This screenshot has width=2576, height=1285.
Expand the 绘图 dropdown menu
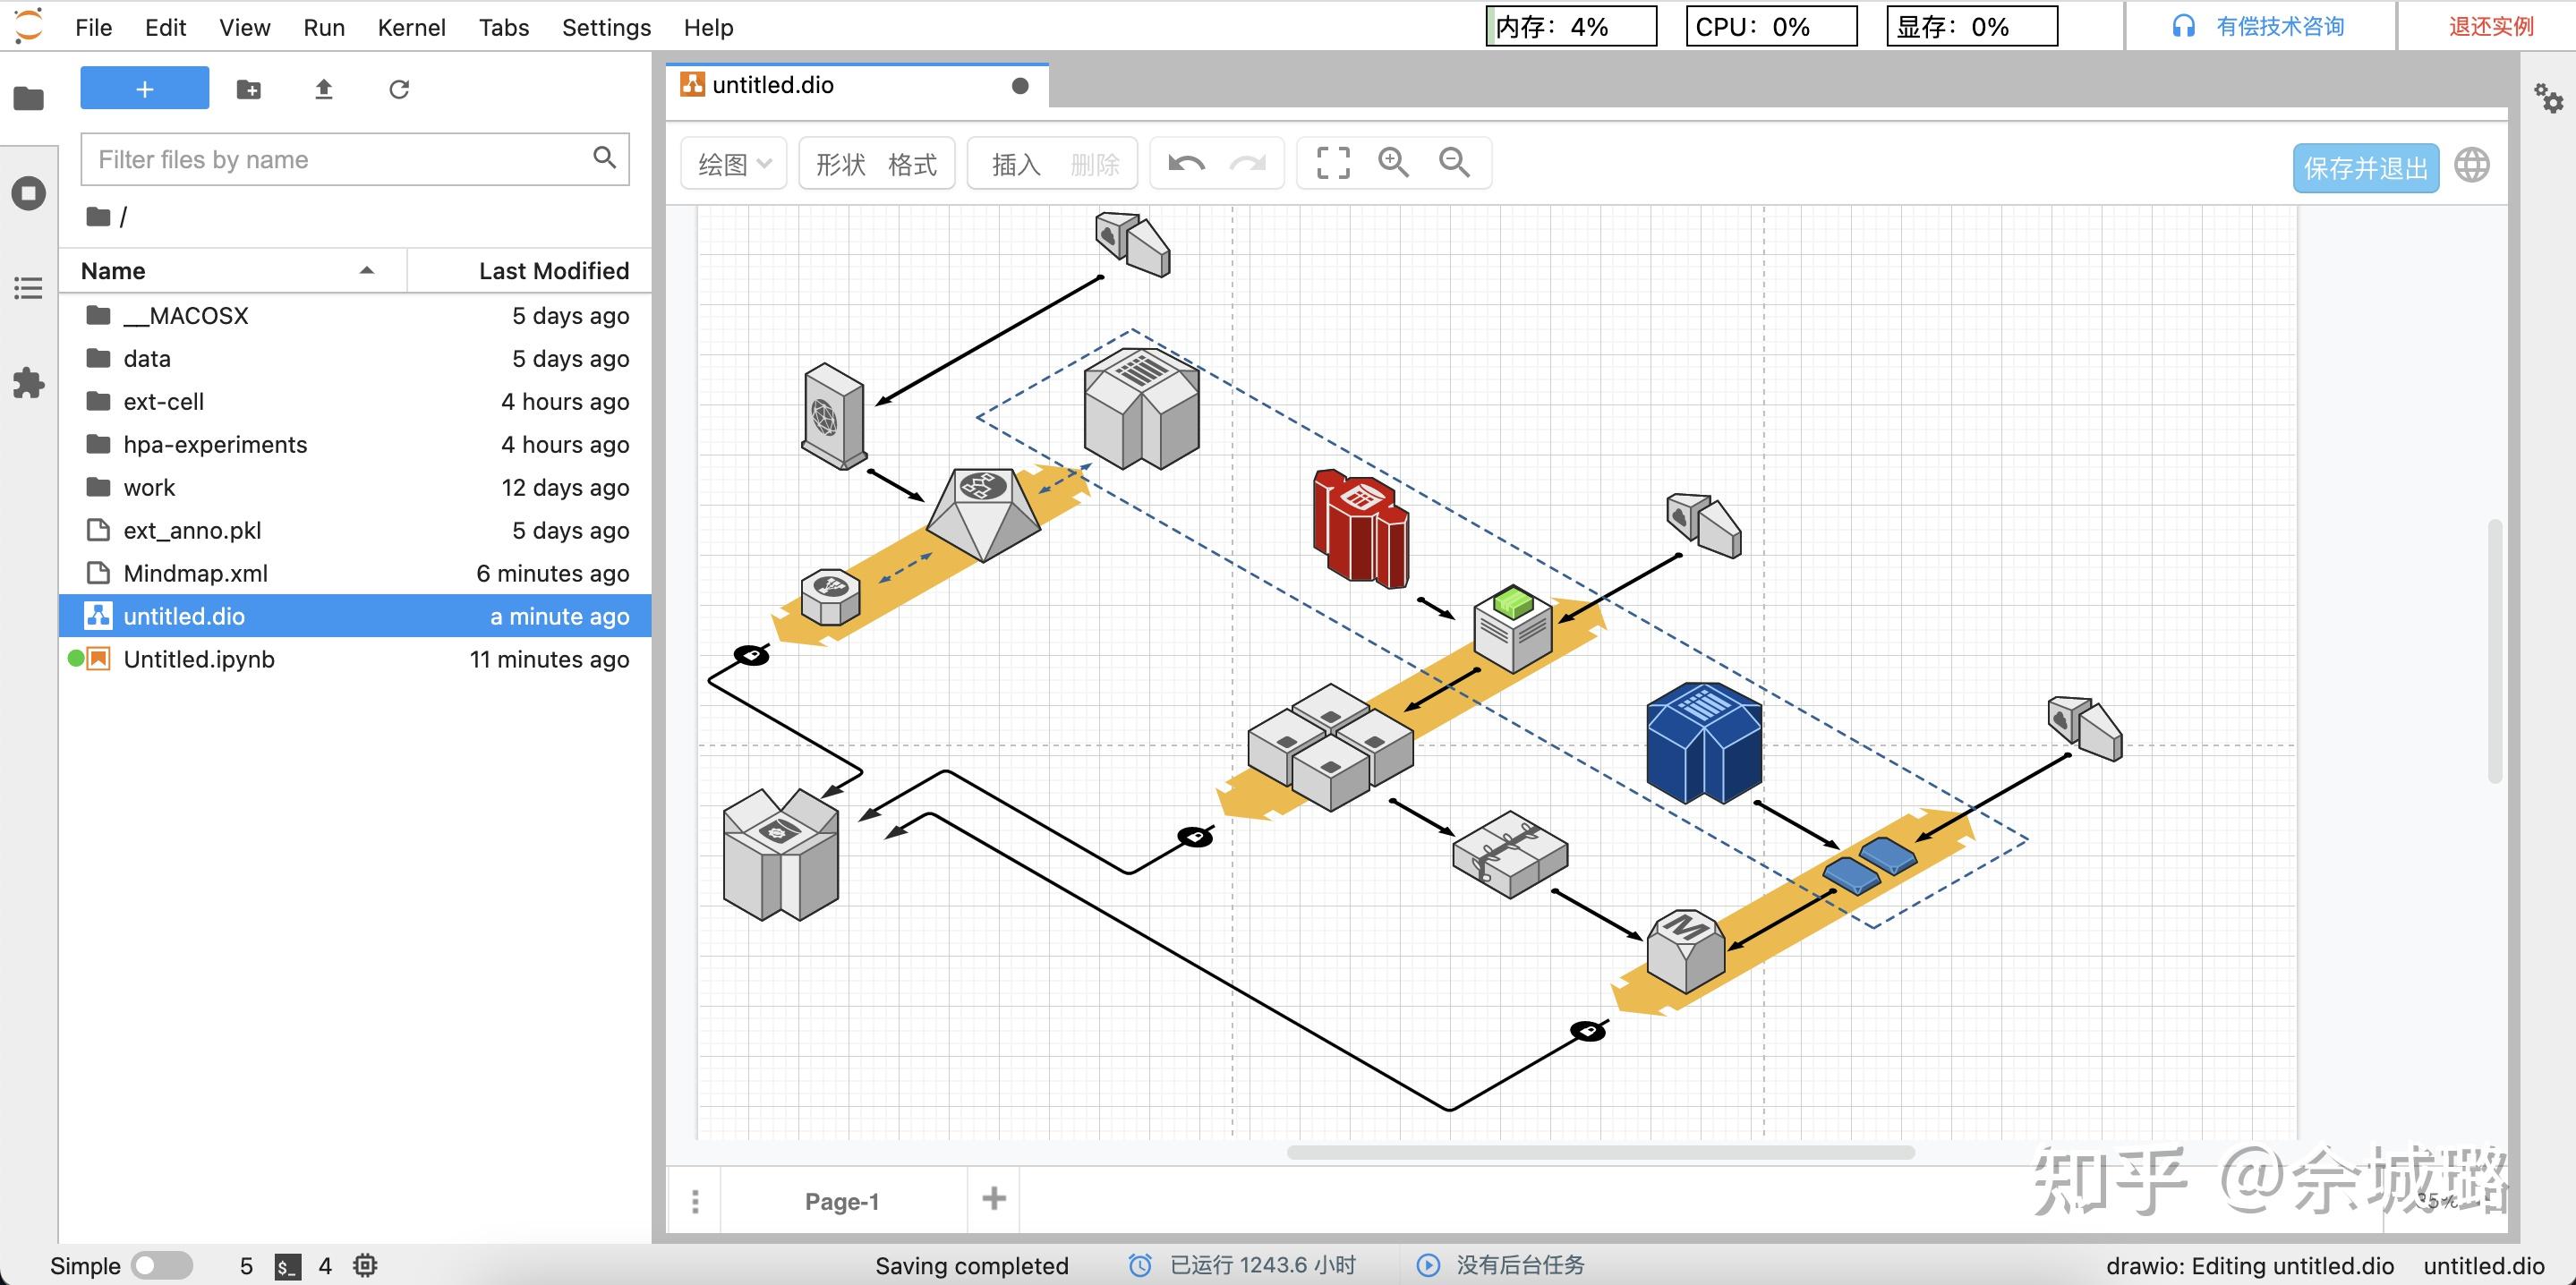coord(733,164)
